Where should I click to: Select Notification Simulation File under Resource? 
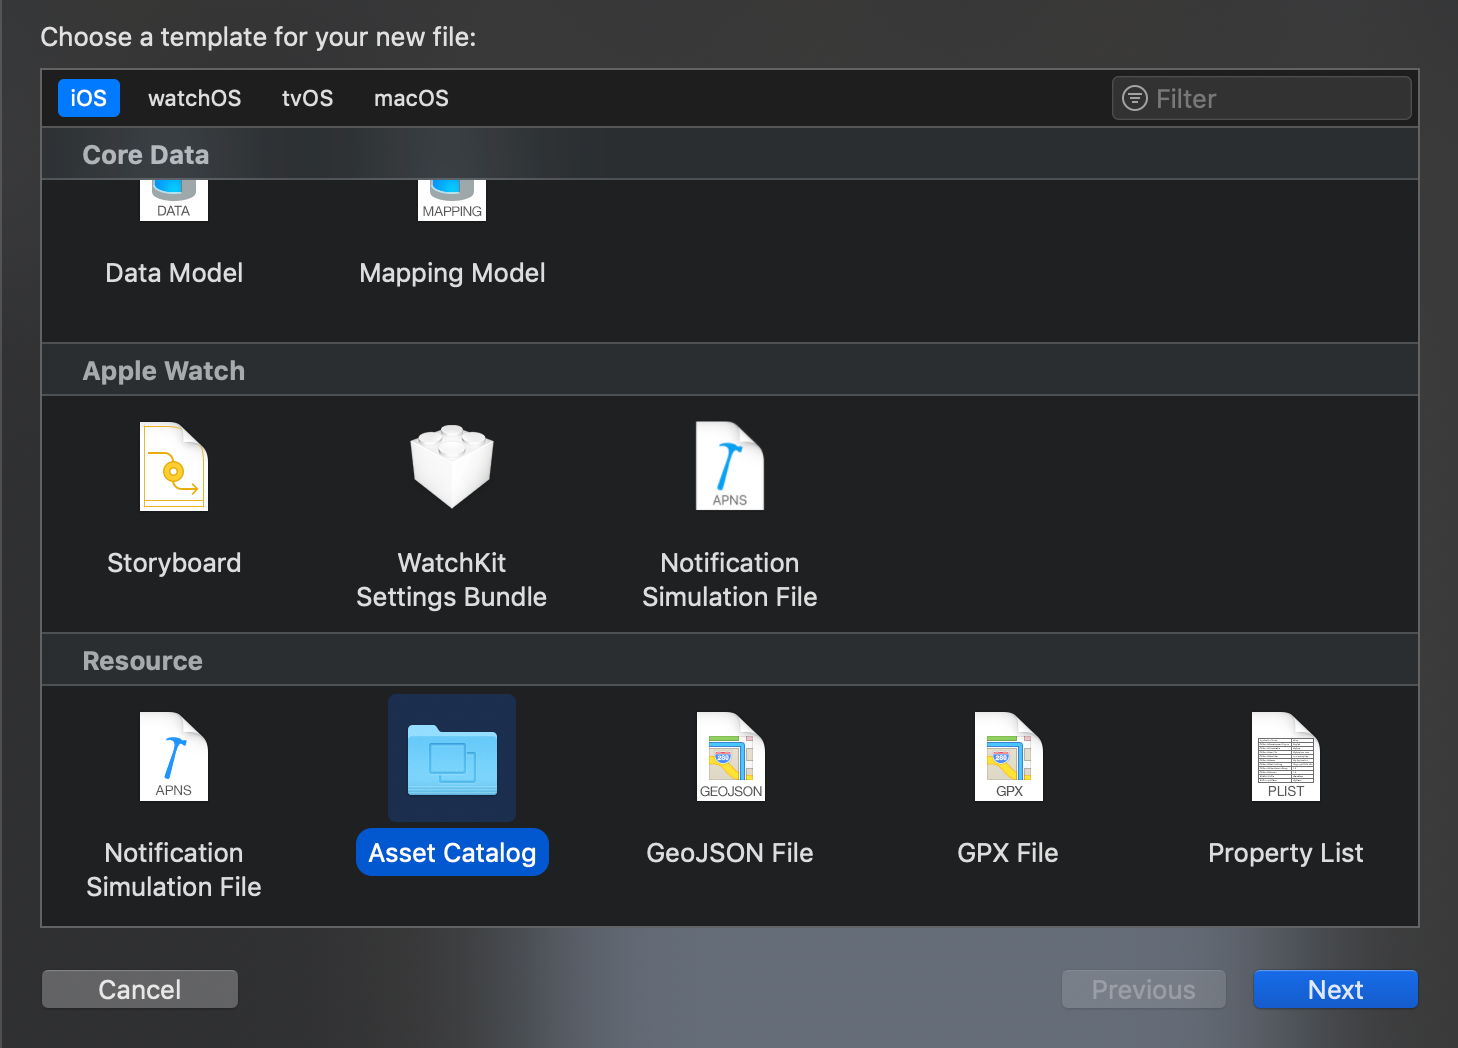coord(173,757)
